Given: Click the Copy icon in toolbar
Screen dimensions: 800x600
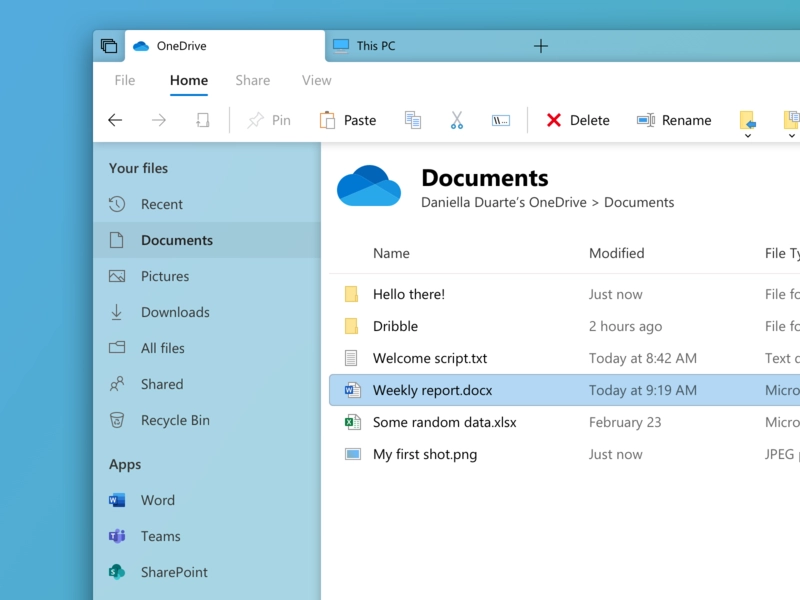Looking at the screenshot, I should point(413,120).
